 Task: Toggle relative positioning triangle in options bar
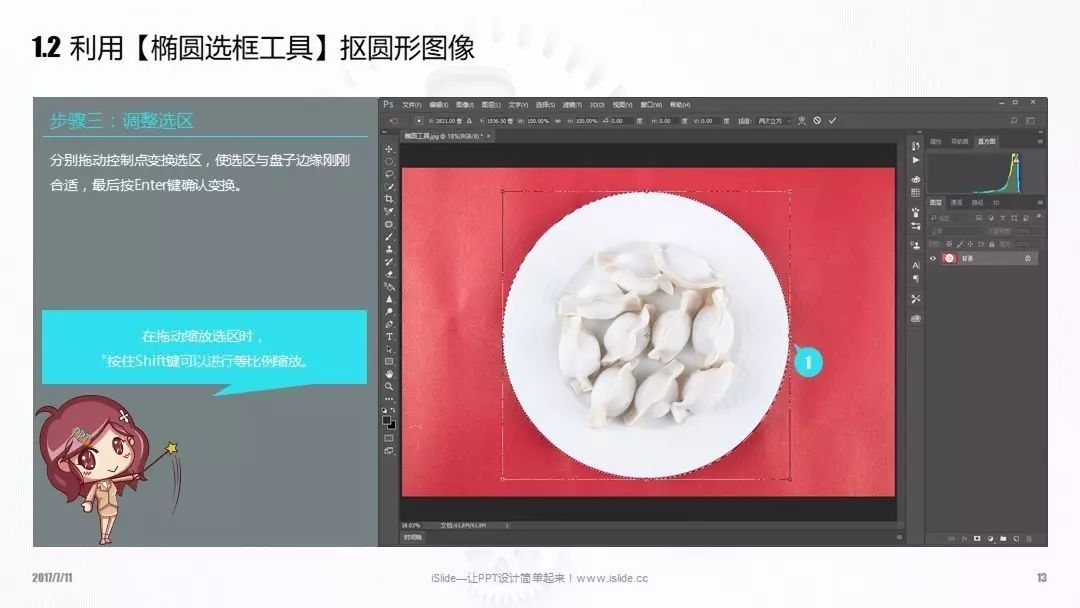[469, 120]
